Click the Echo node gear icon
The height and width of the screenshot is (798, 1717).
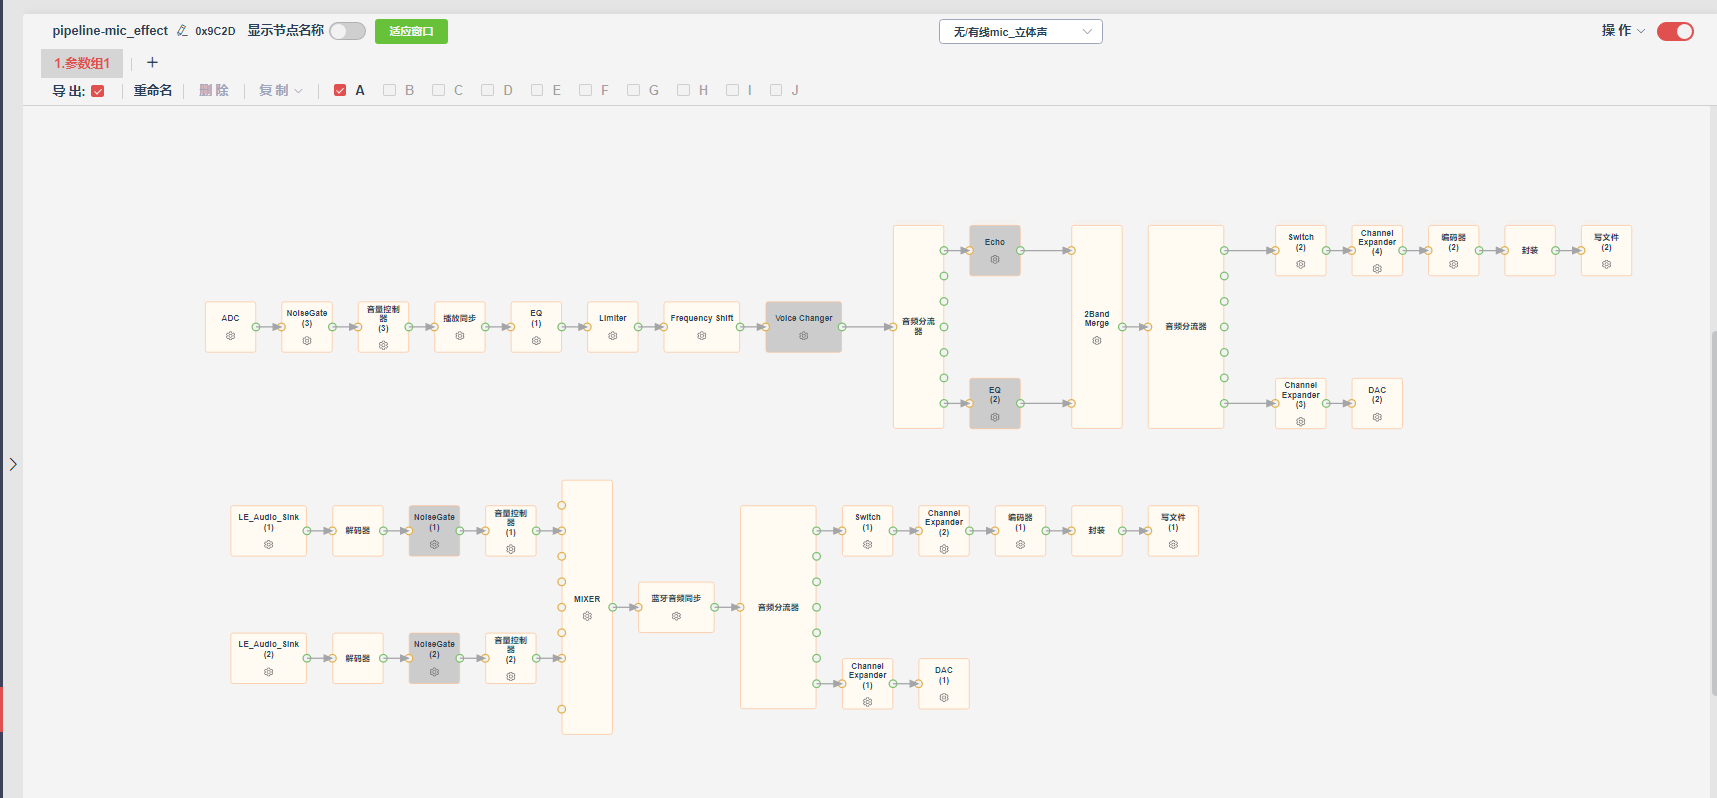click(995, 259)
